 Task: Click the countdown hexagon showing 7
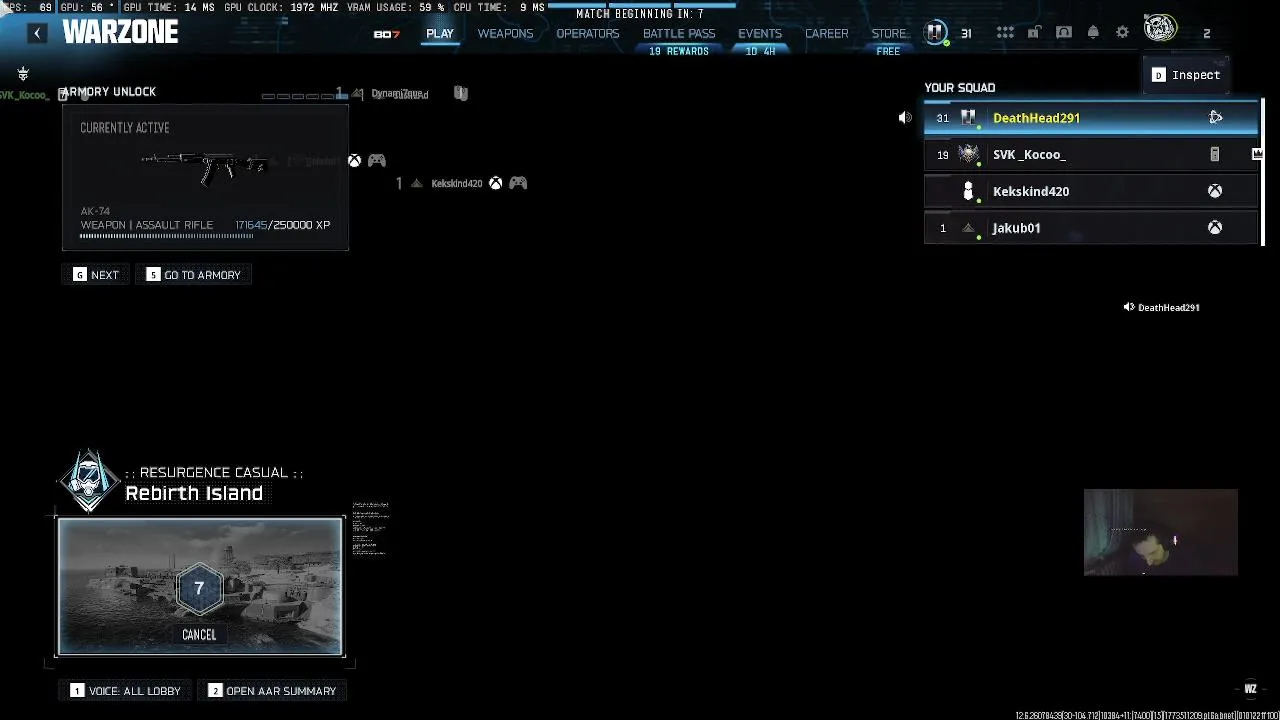[x=199, y=588]
